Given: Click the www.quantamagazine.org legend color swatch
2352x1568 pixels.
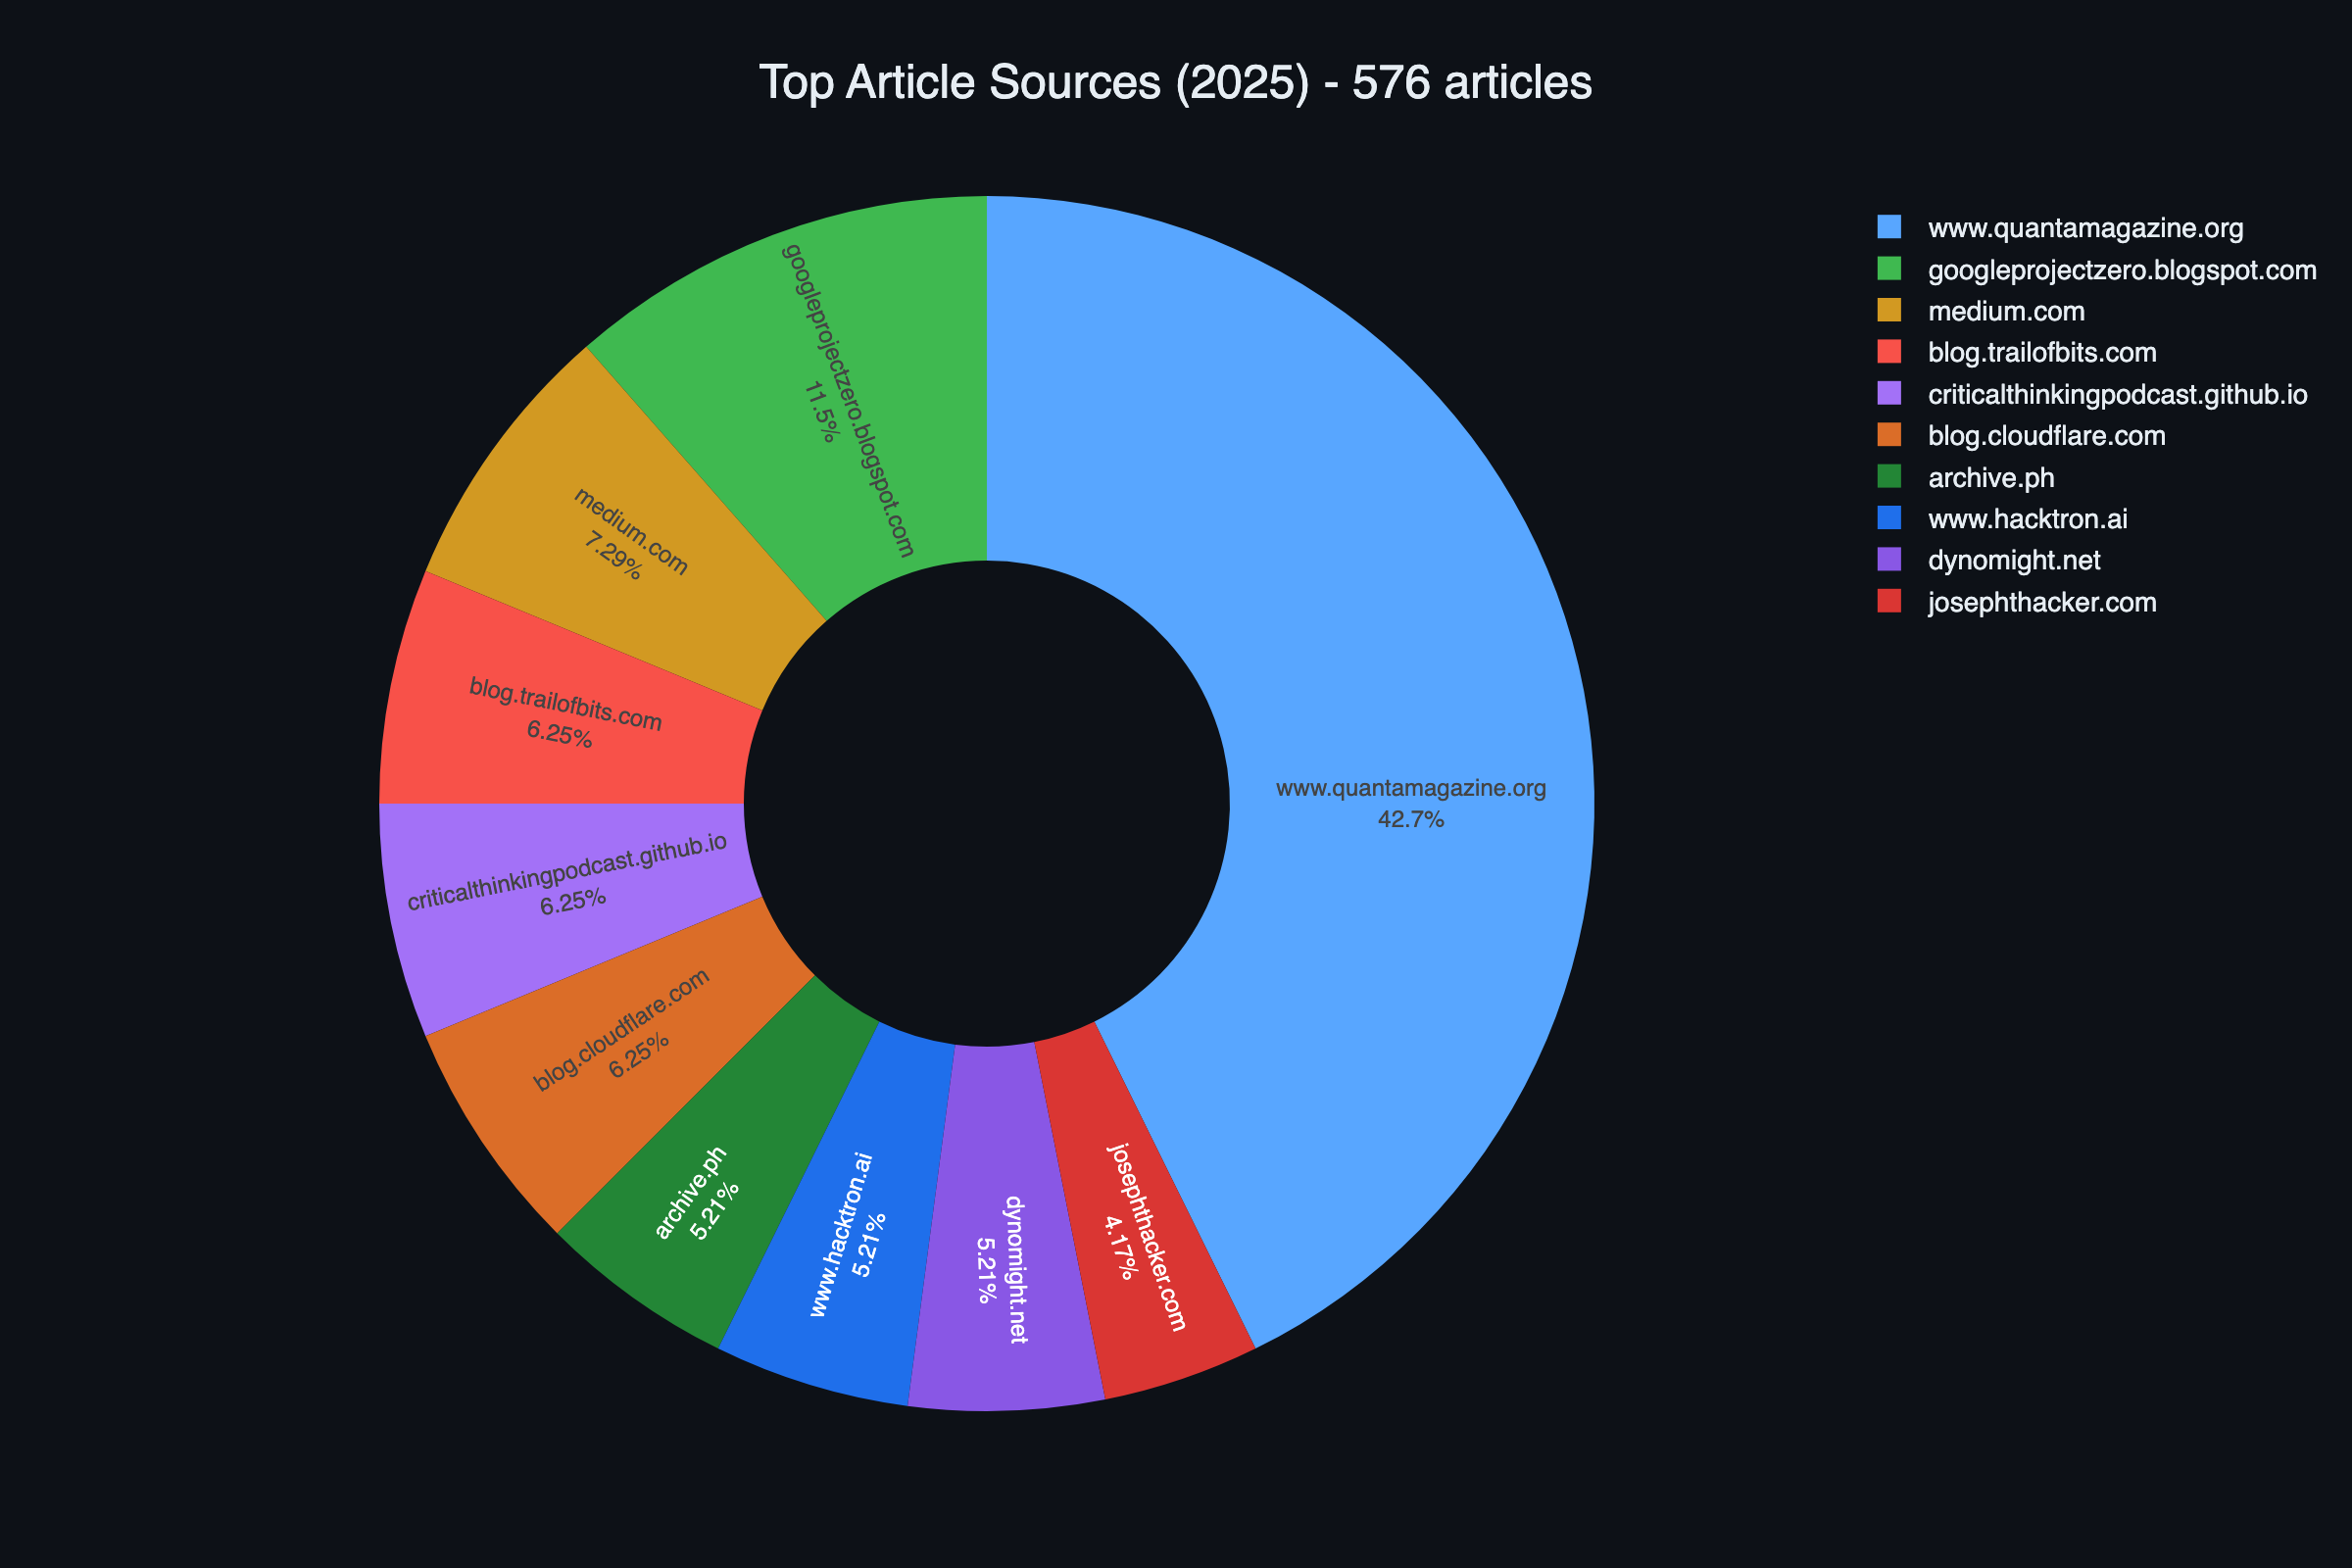Looking at the screenshot, I should [1889, 228].
